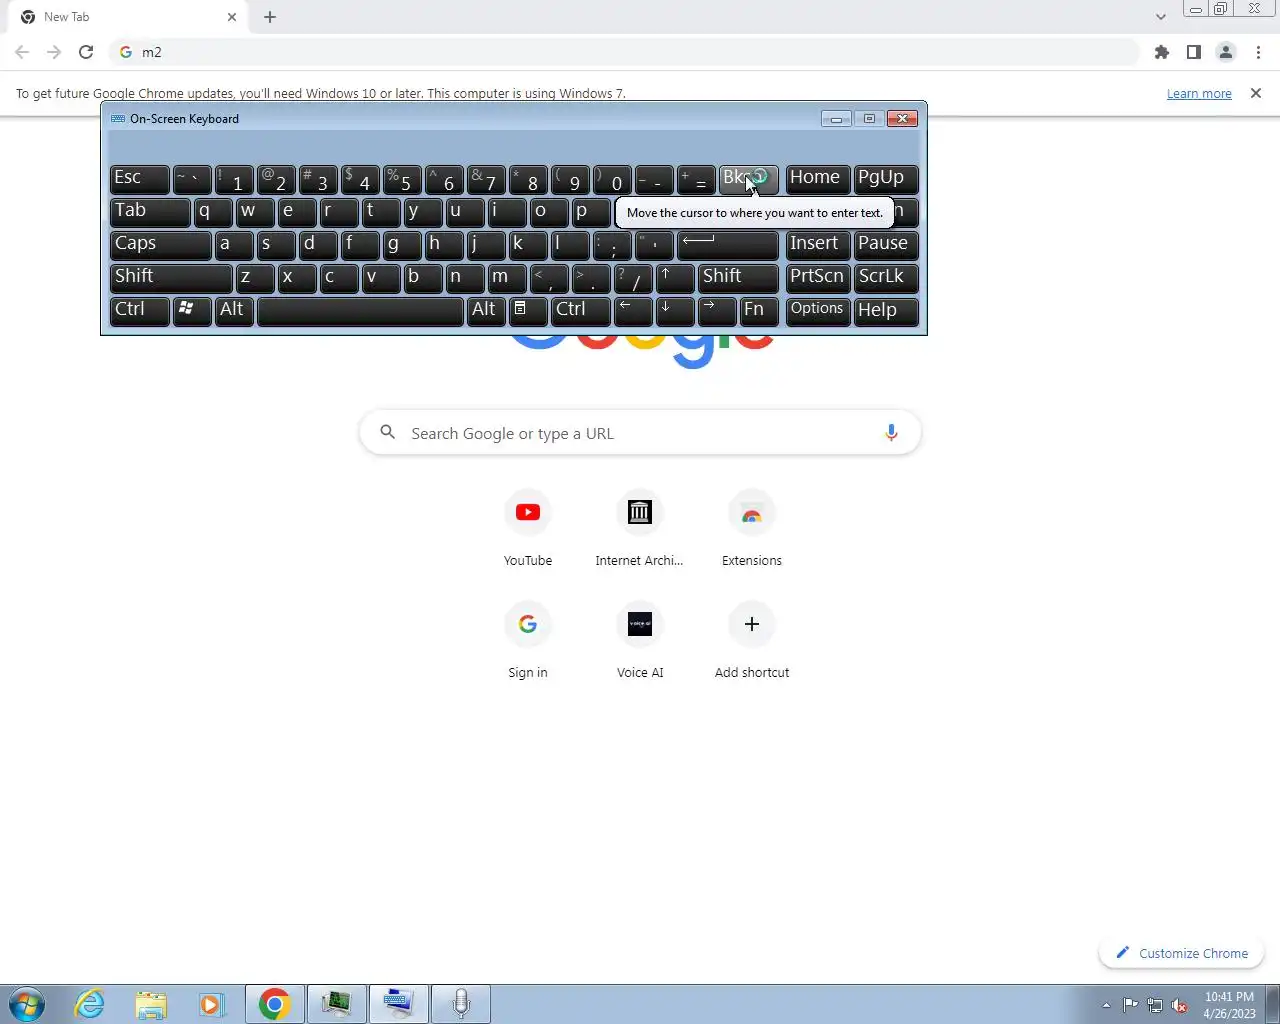The width and height of the screenshot is (1280, 1024).
Task: Toggle the right Alt key on keyboard
Action: click(486, 311)
